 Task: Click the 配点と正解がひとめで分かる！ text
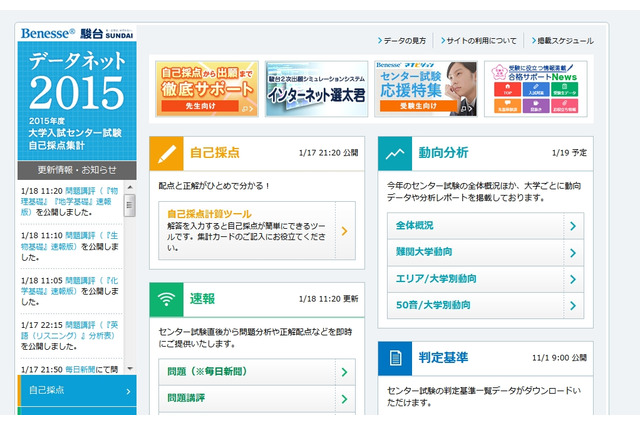215,186
